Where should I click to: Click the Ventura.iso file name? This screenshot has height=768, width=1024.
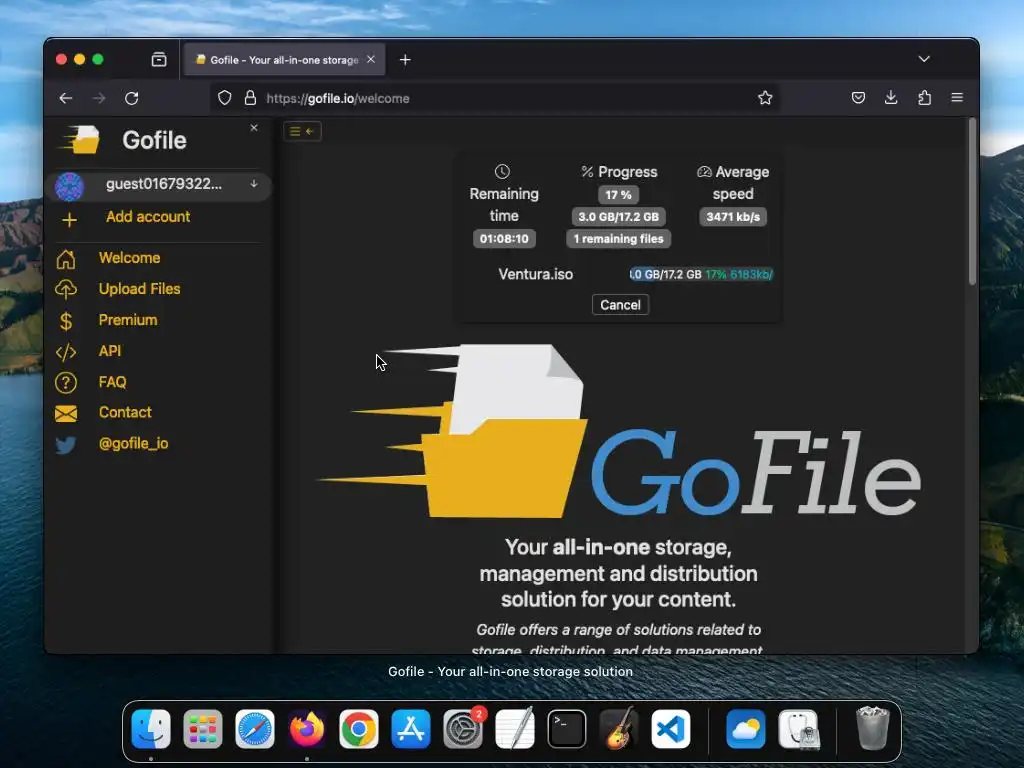point(536,274)
